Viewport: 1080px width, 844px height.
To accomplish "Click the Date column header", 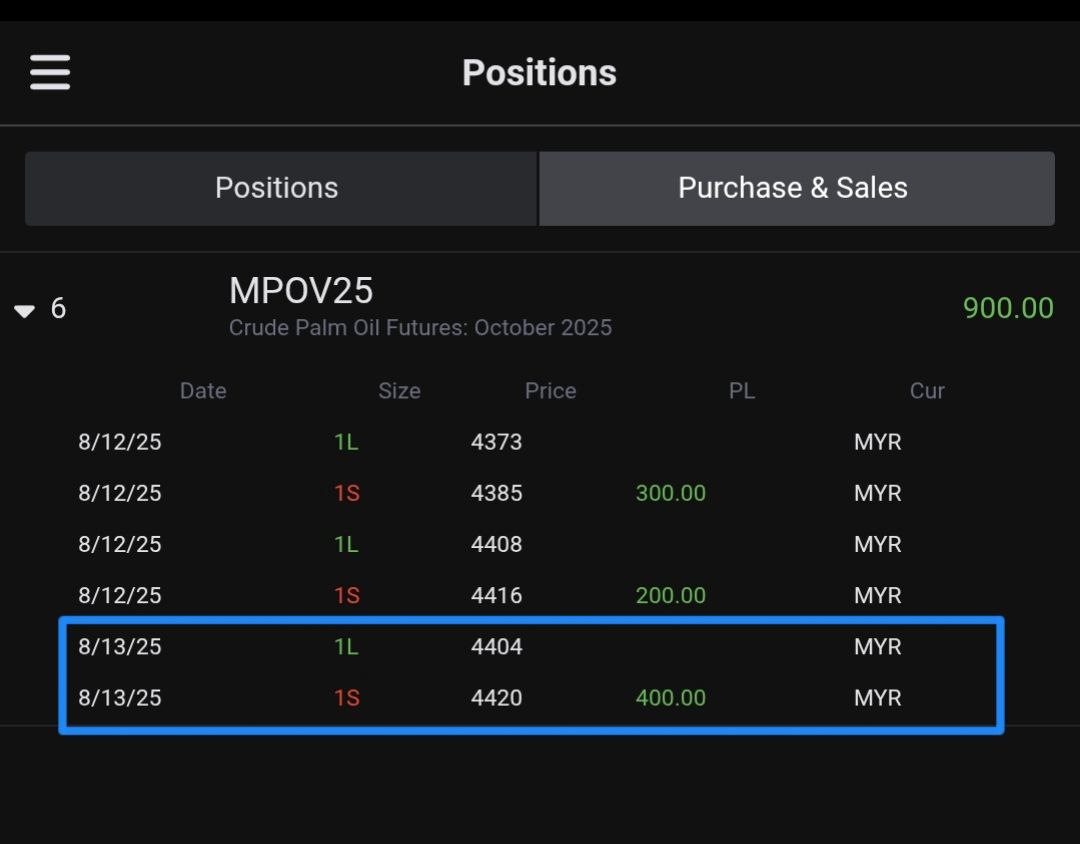I will click(203, 391).
